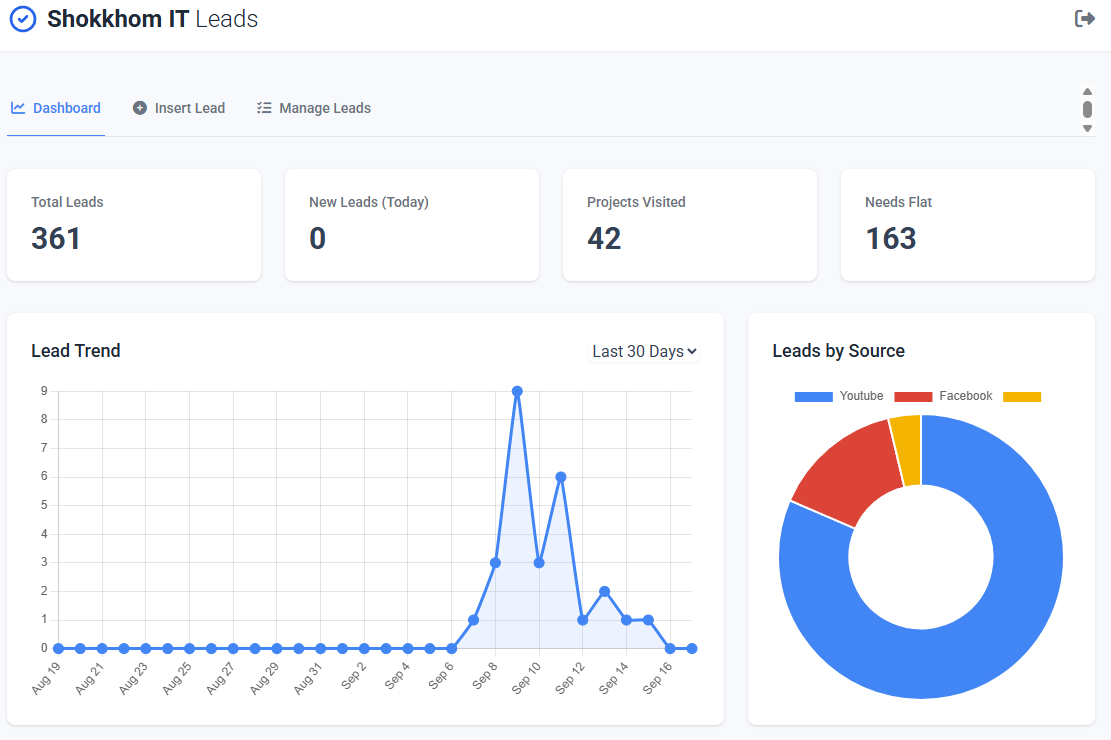Toggle the unlabeled yellow series in the legend
The image size is (1111, 740).
tap(1022, 396)
